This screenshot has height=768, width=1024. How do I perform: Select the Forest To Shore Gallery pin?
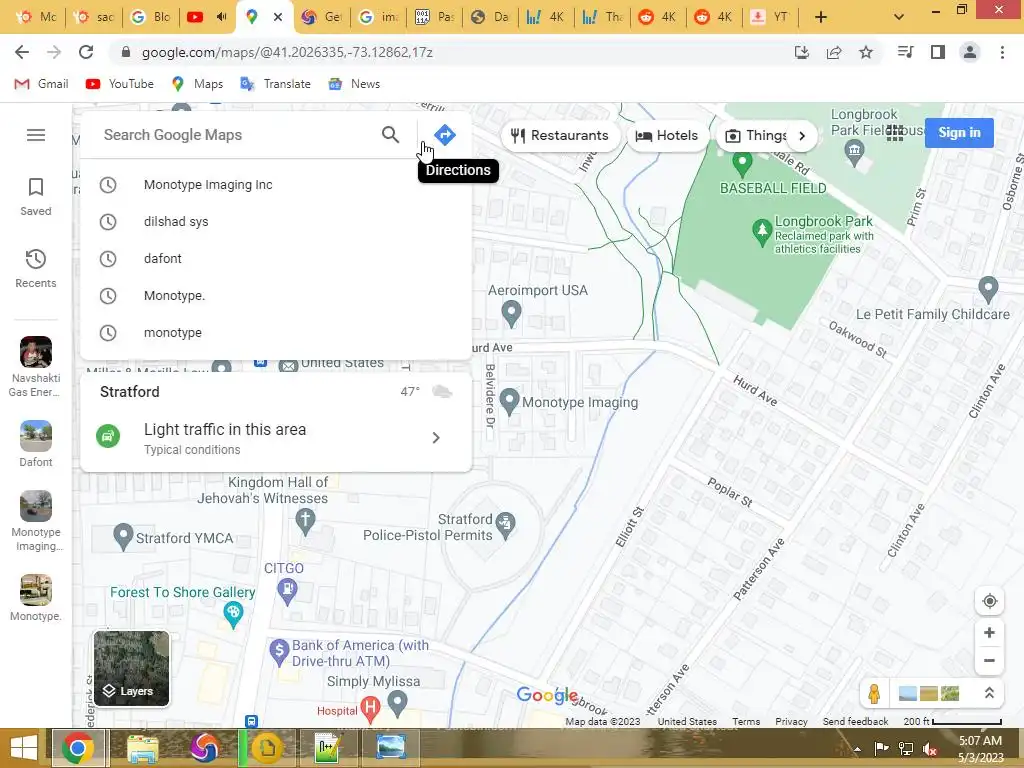pyautogui.click(x=233, y=615)
